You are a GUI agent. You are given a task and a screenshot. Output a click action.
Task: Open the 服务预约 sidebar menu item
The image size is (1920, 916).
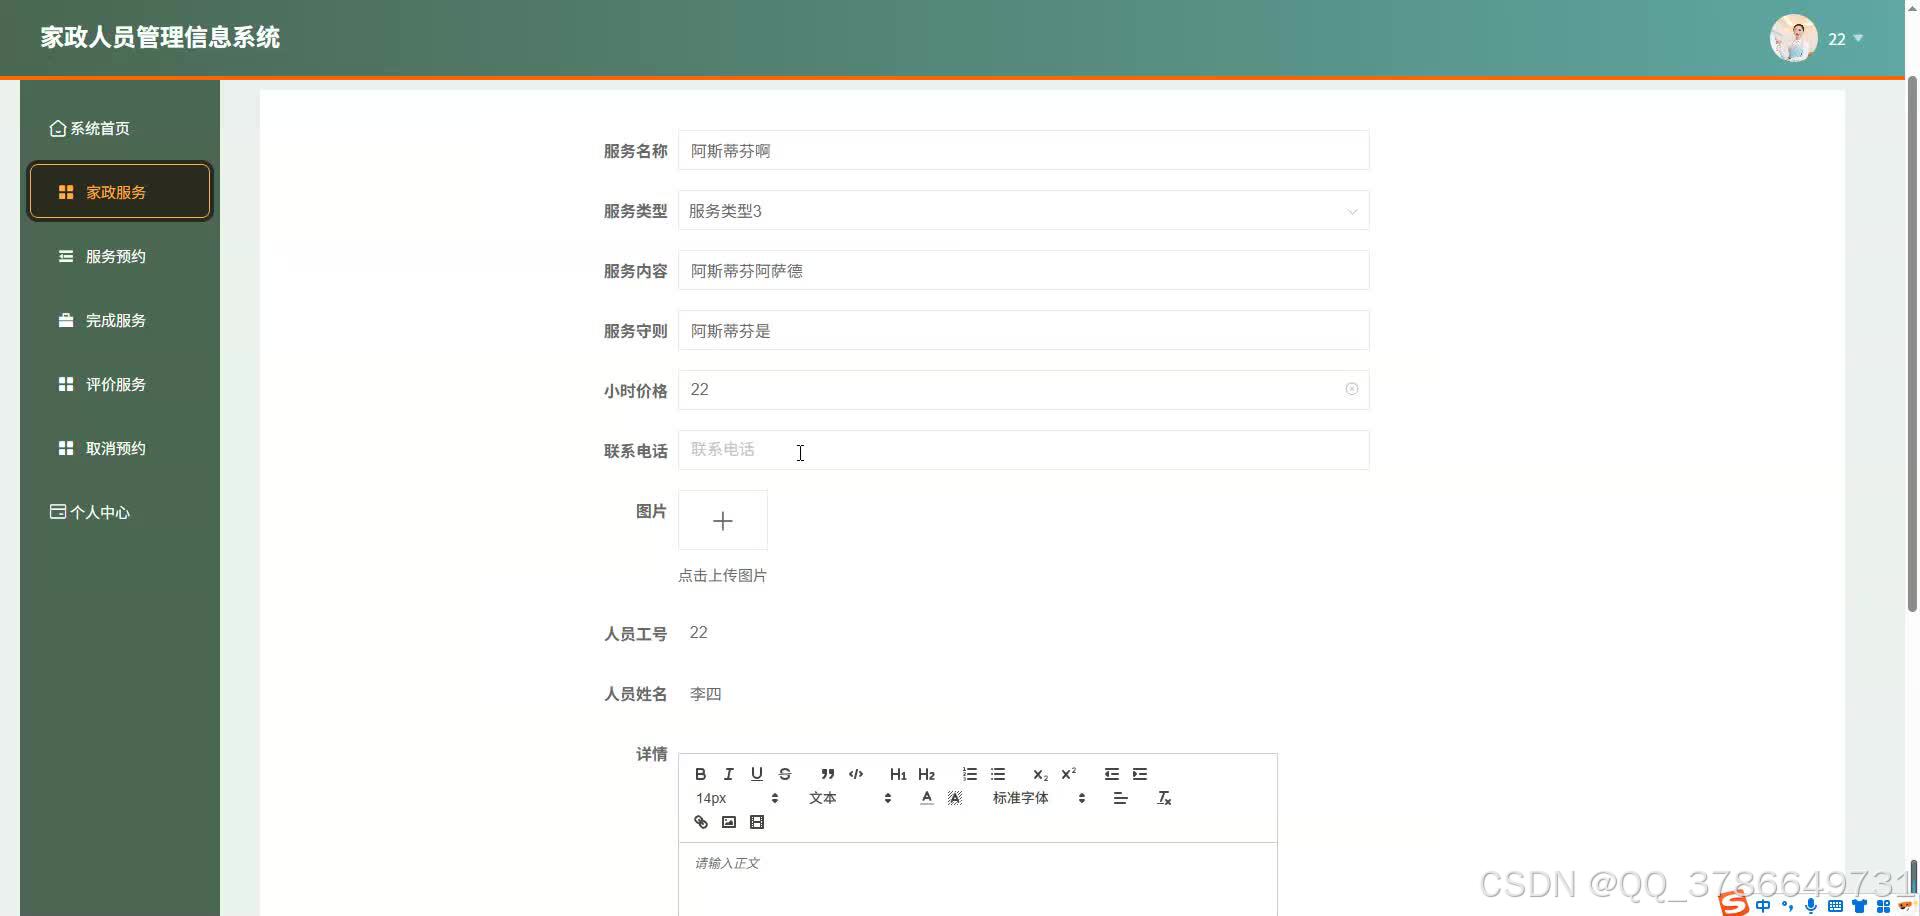(113, 255)
